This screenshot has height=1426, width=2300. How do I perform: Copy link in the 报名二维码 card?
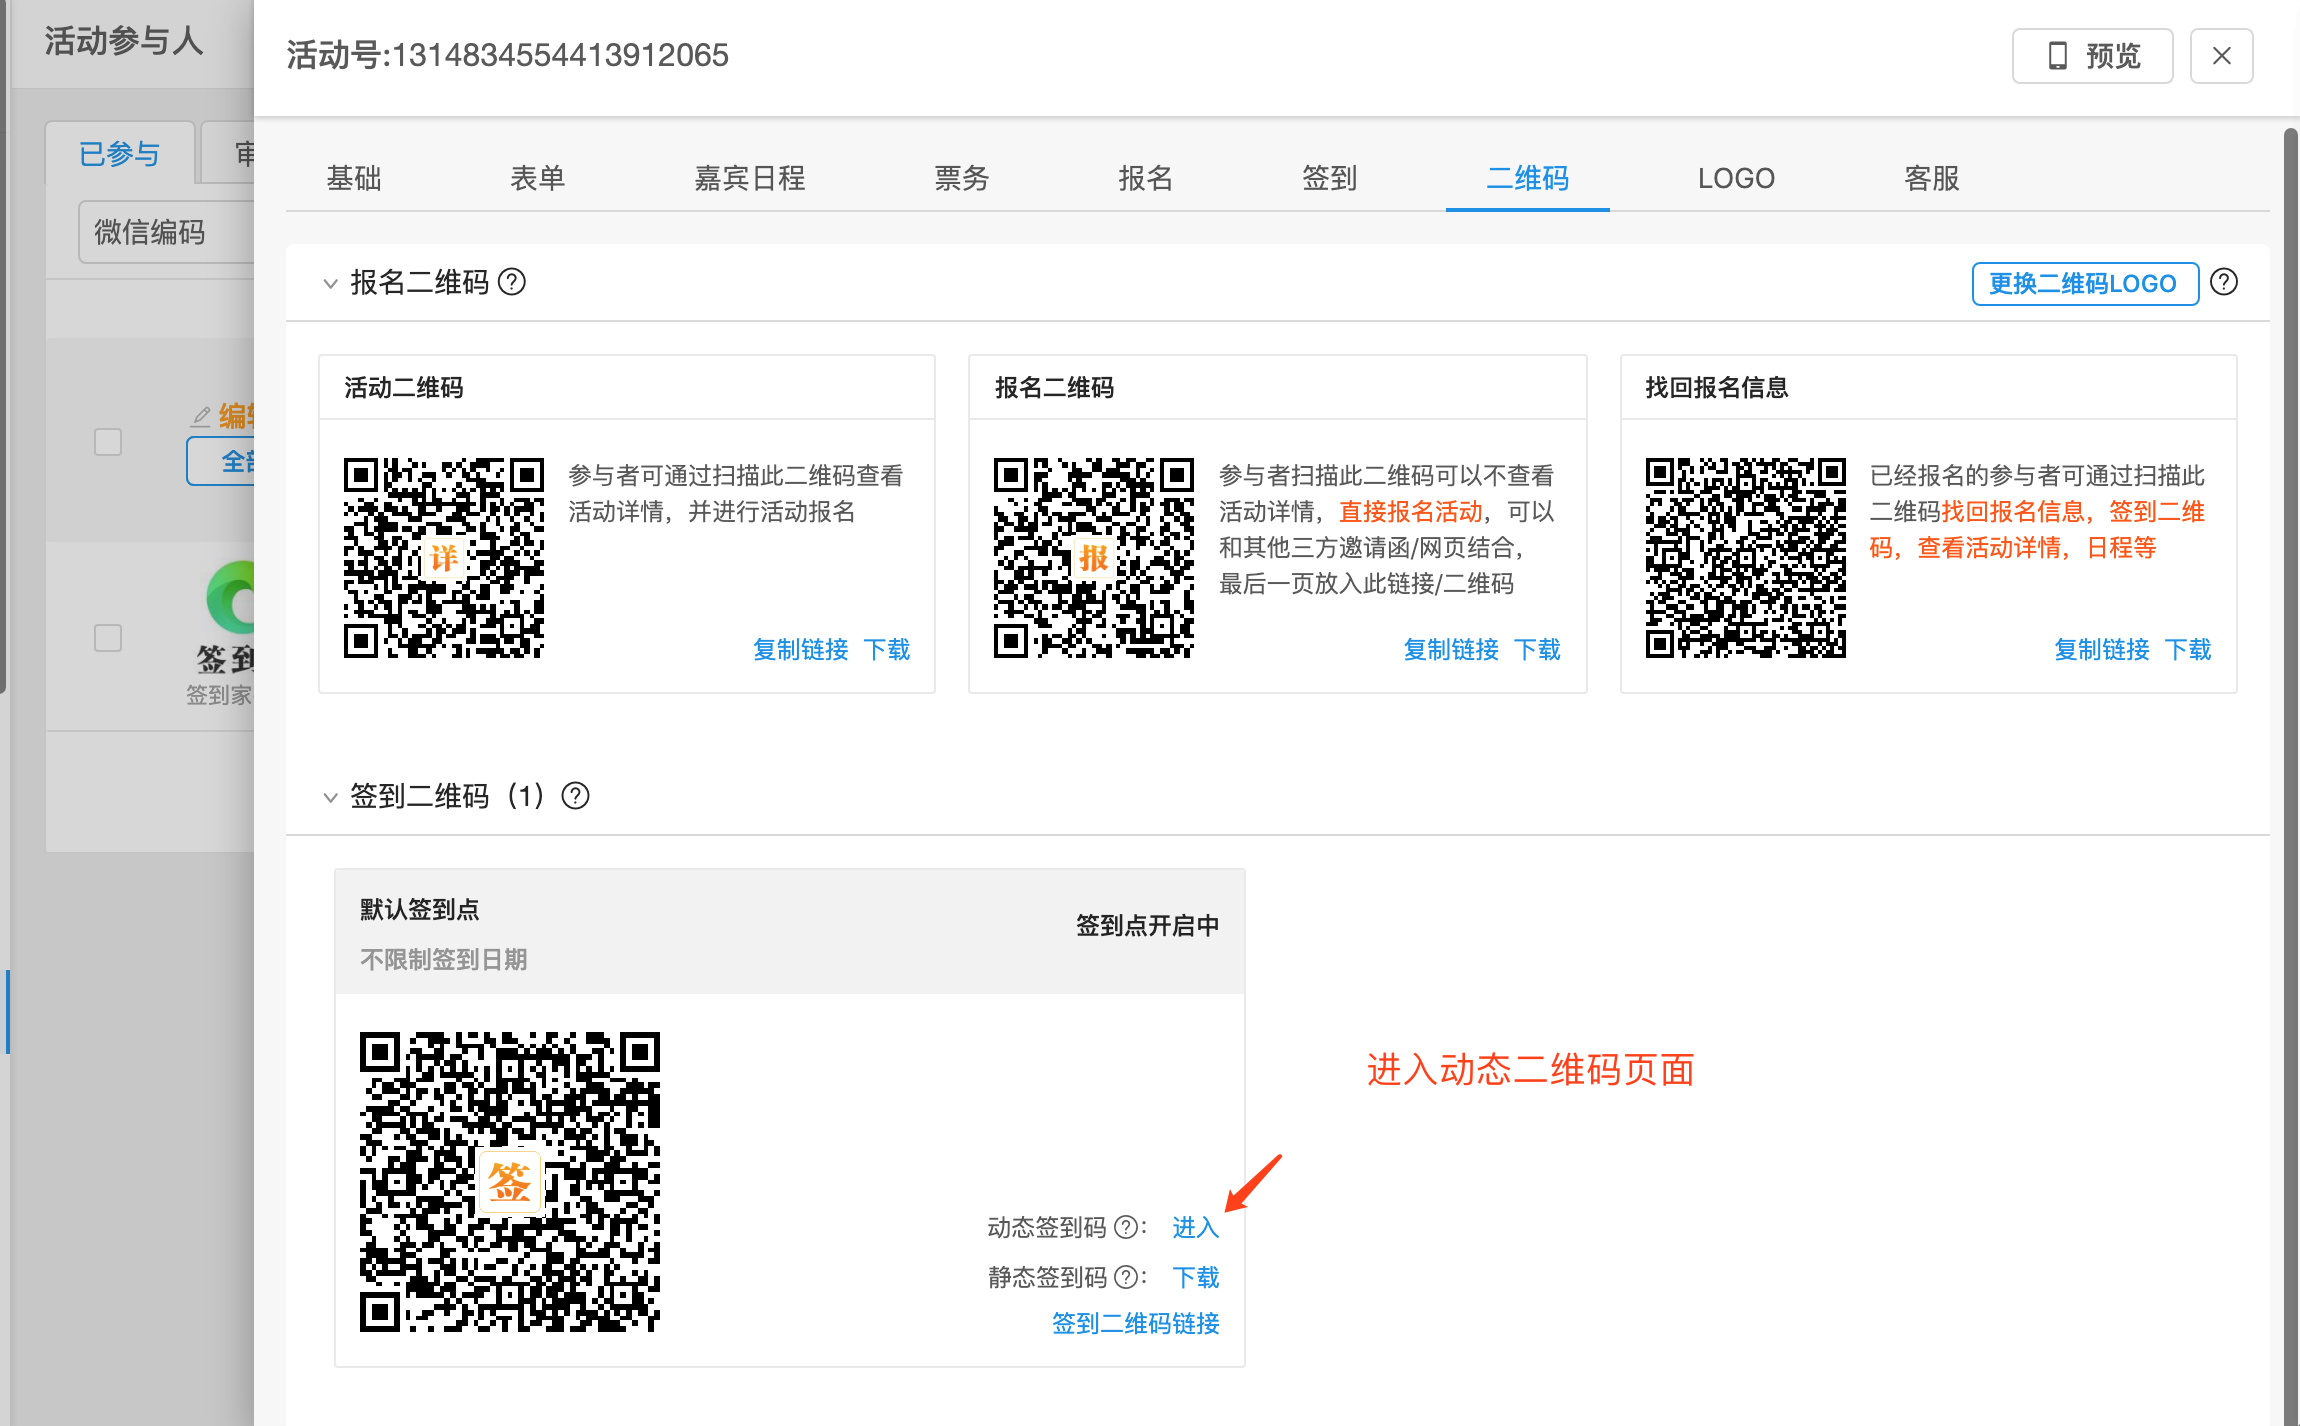pos(1451,650)
